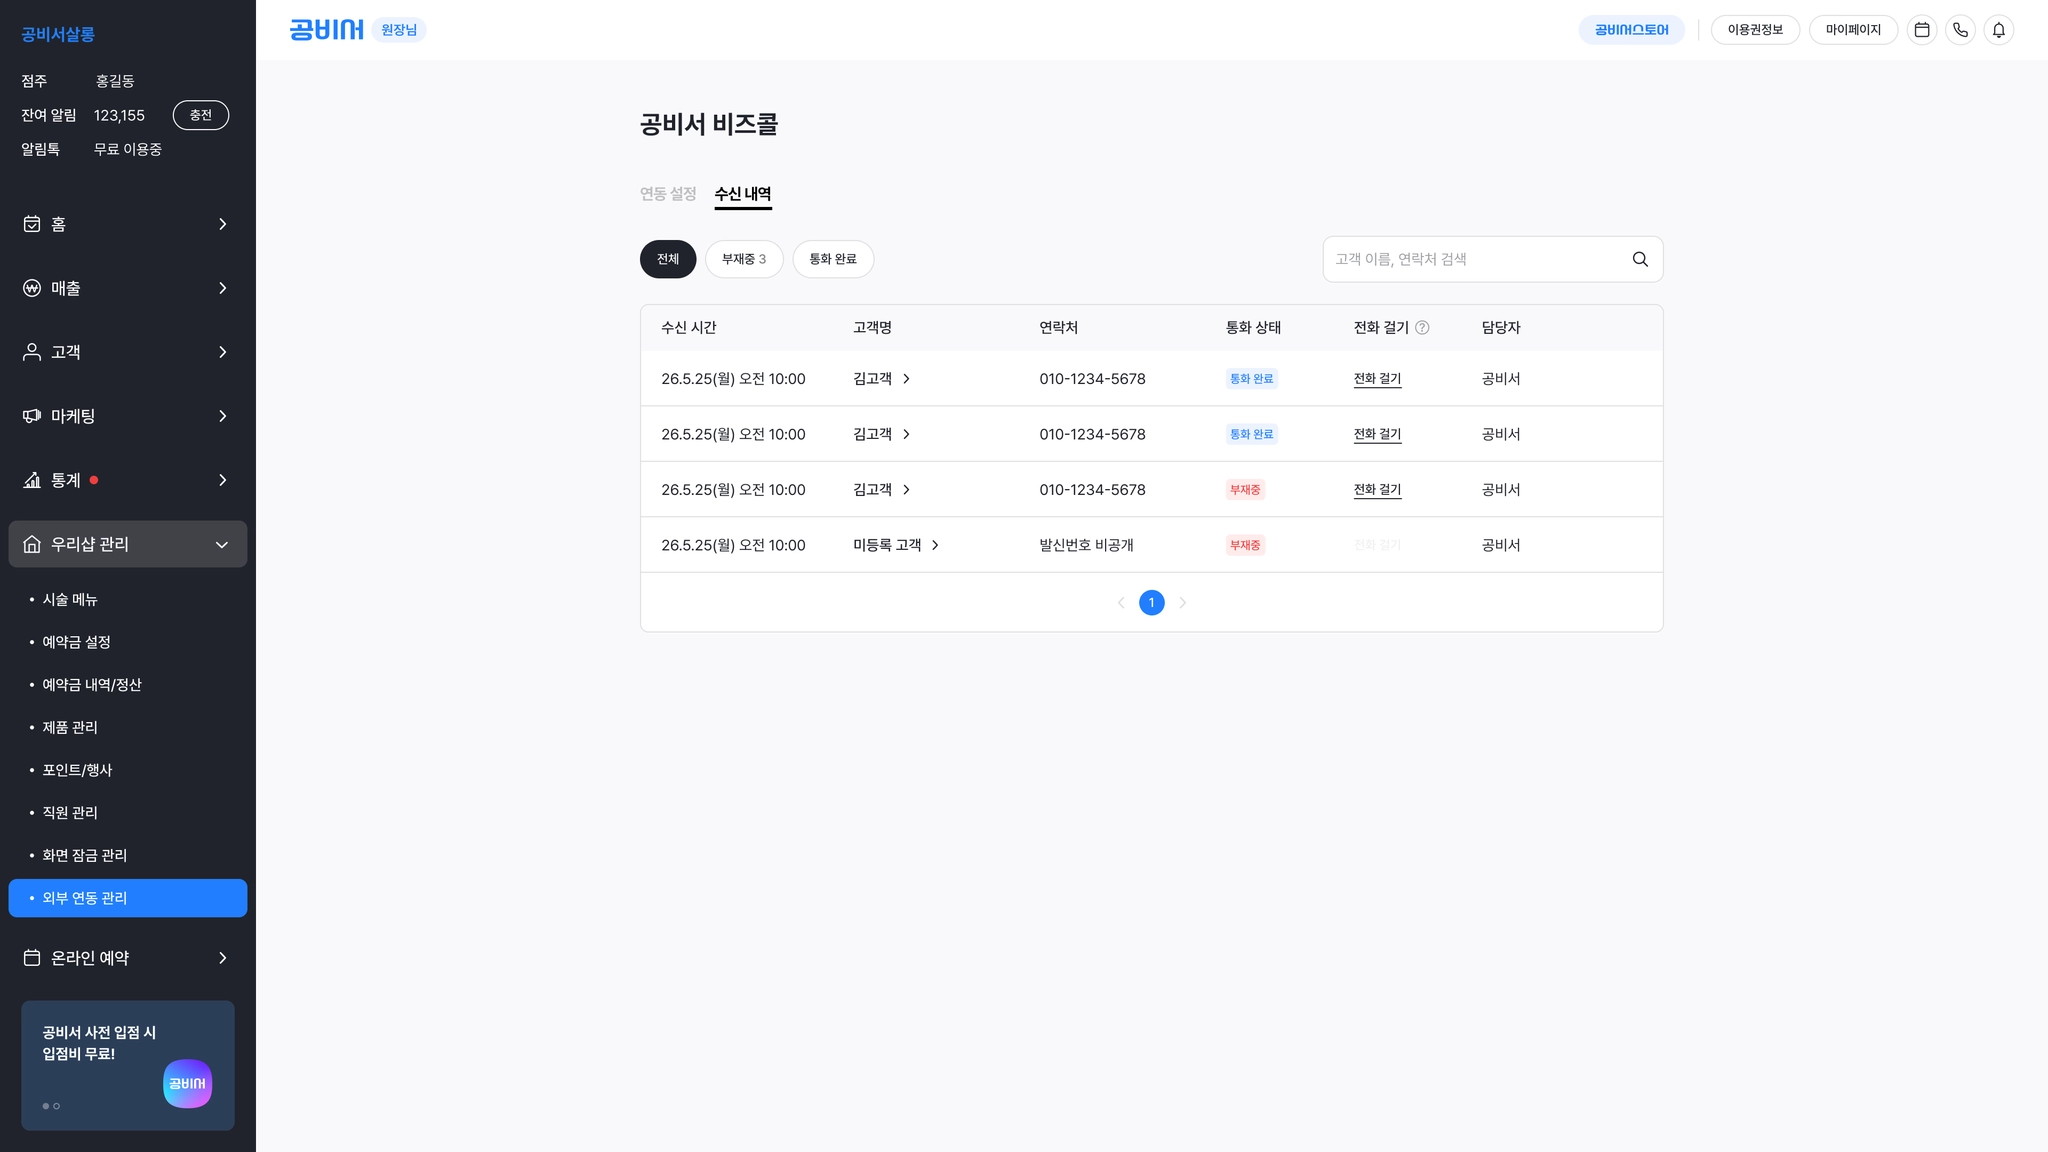Image resolution: width=2048 pixels, height=1152 pixels.
Task: Expand the 매출 menu chevron
Action: (x=222, y=288)
